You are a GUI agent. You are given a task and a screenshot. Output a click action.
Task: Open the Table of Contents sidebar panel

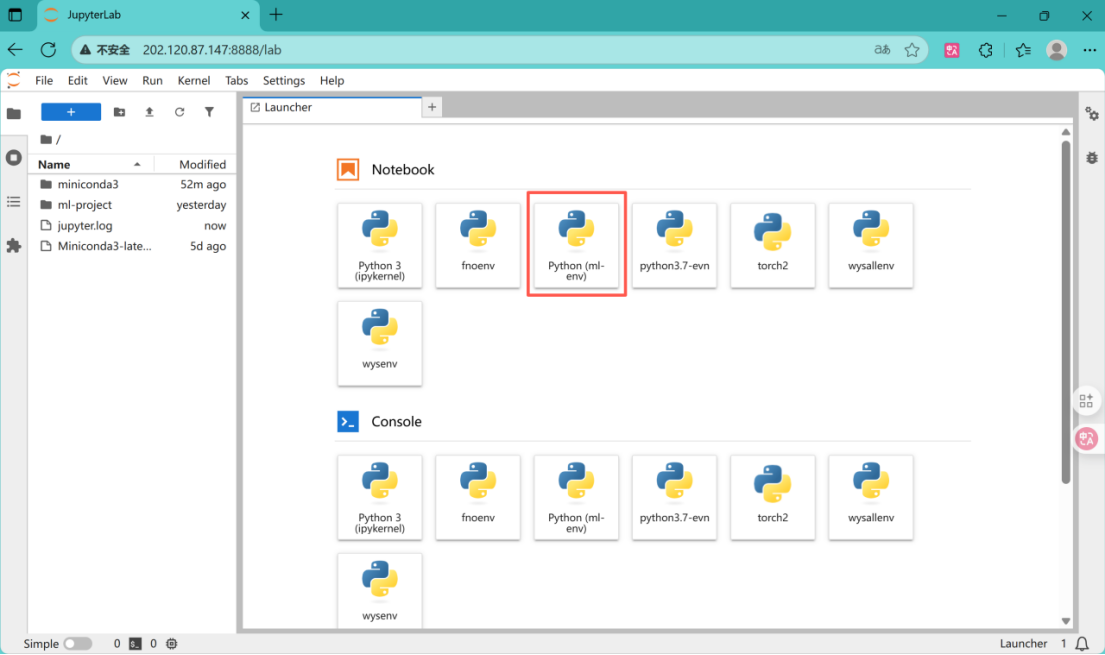13,202
